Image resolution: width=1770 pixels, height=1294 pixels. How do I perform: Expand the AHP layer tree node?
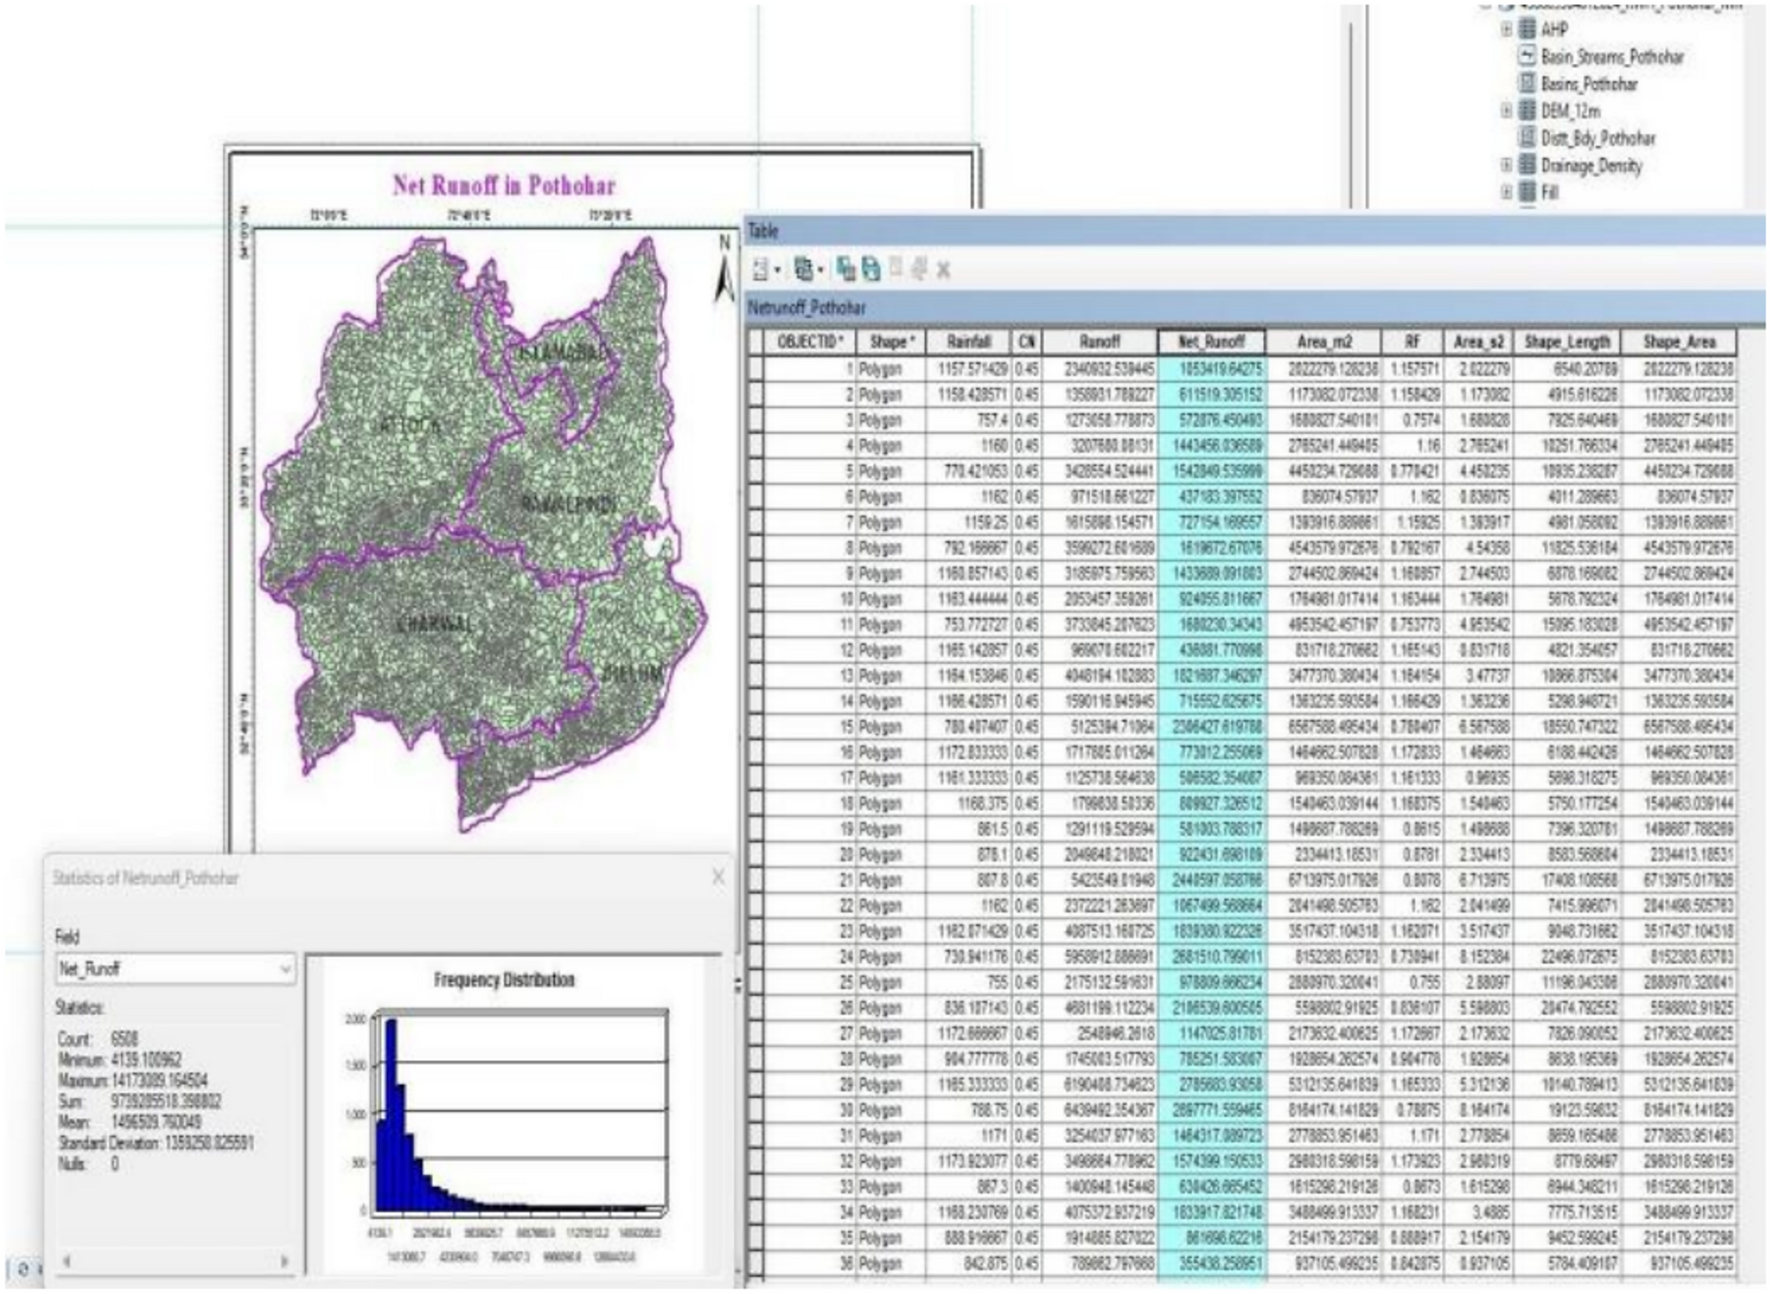coord(1506,29)
